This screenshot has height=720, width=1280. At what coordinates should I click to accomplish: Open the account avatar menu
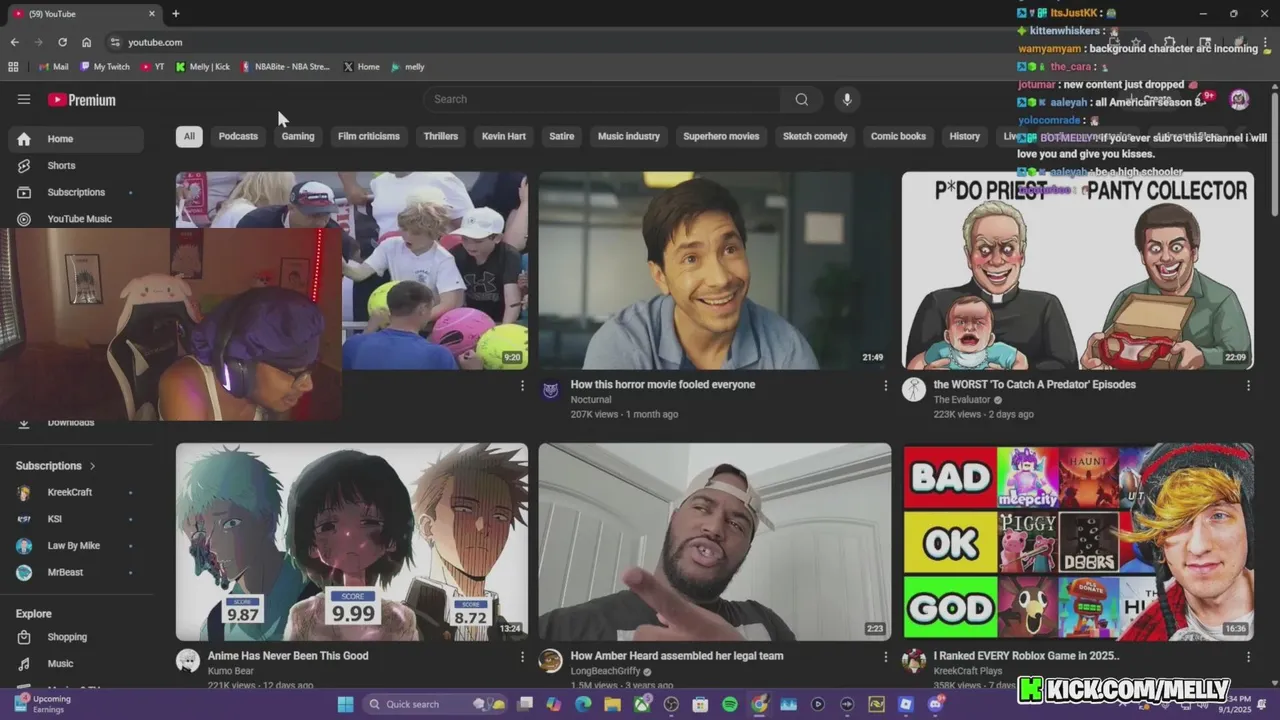point(1239,99)
